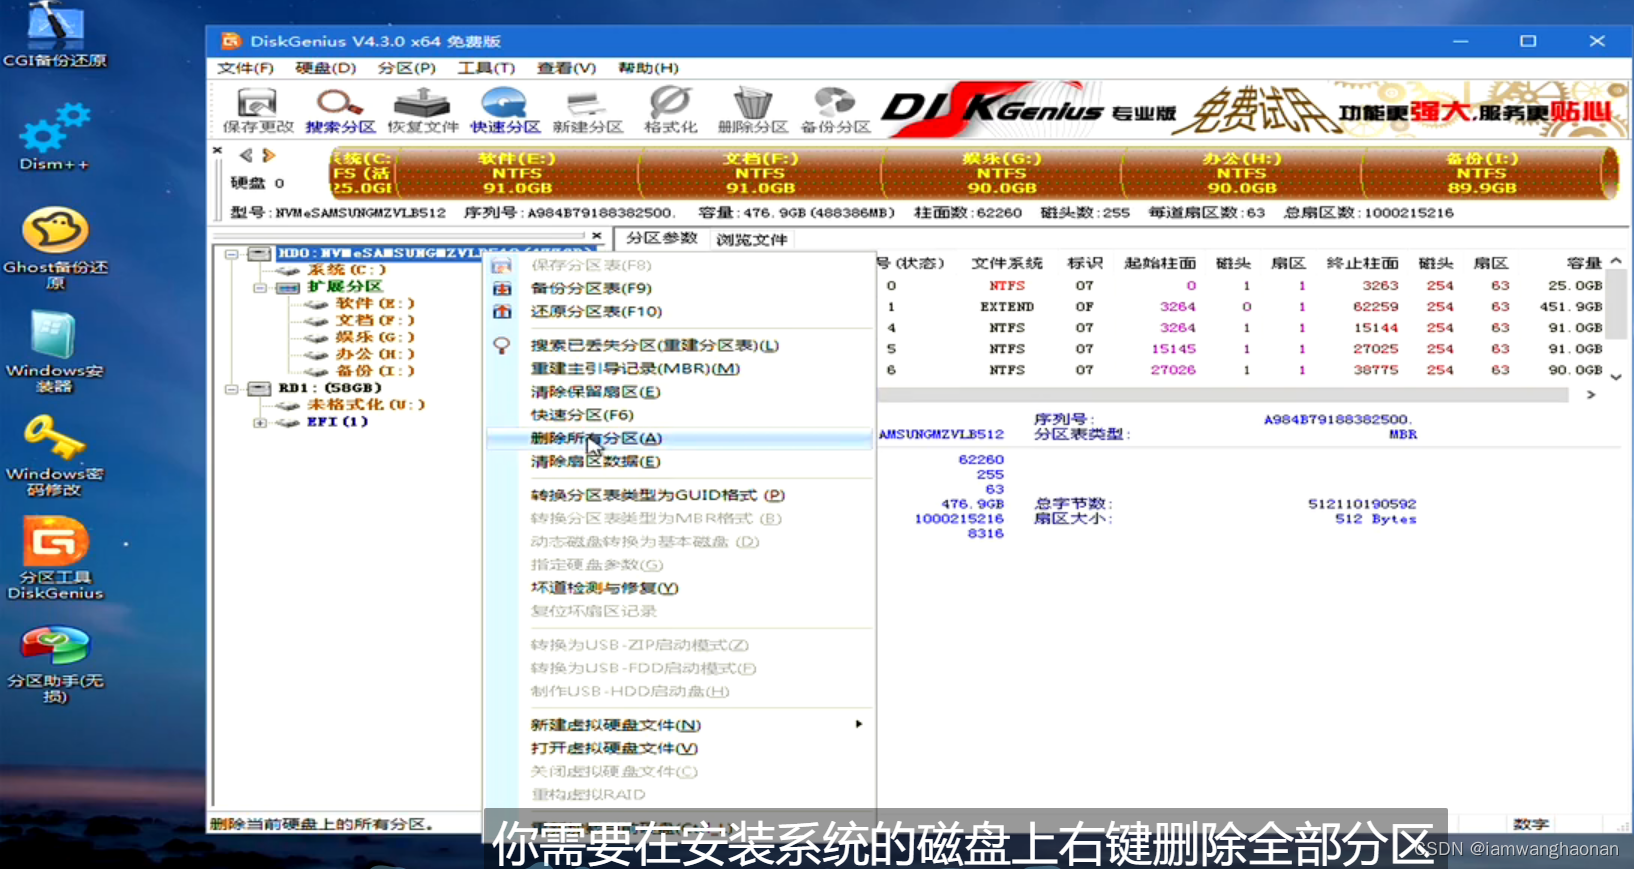The width and height of the screenshot is (1634, 869).
Task: Select 文档 (F:) tree item
Action: 374,320
